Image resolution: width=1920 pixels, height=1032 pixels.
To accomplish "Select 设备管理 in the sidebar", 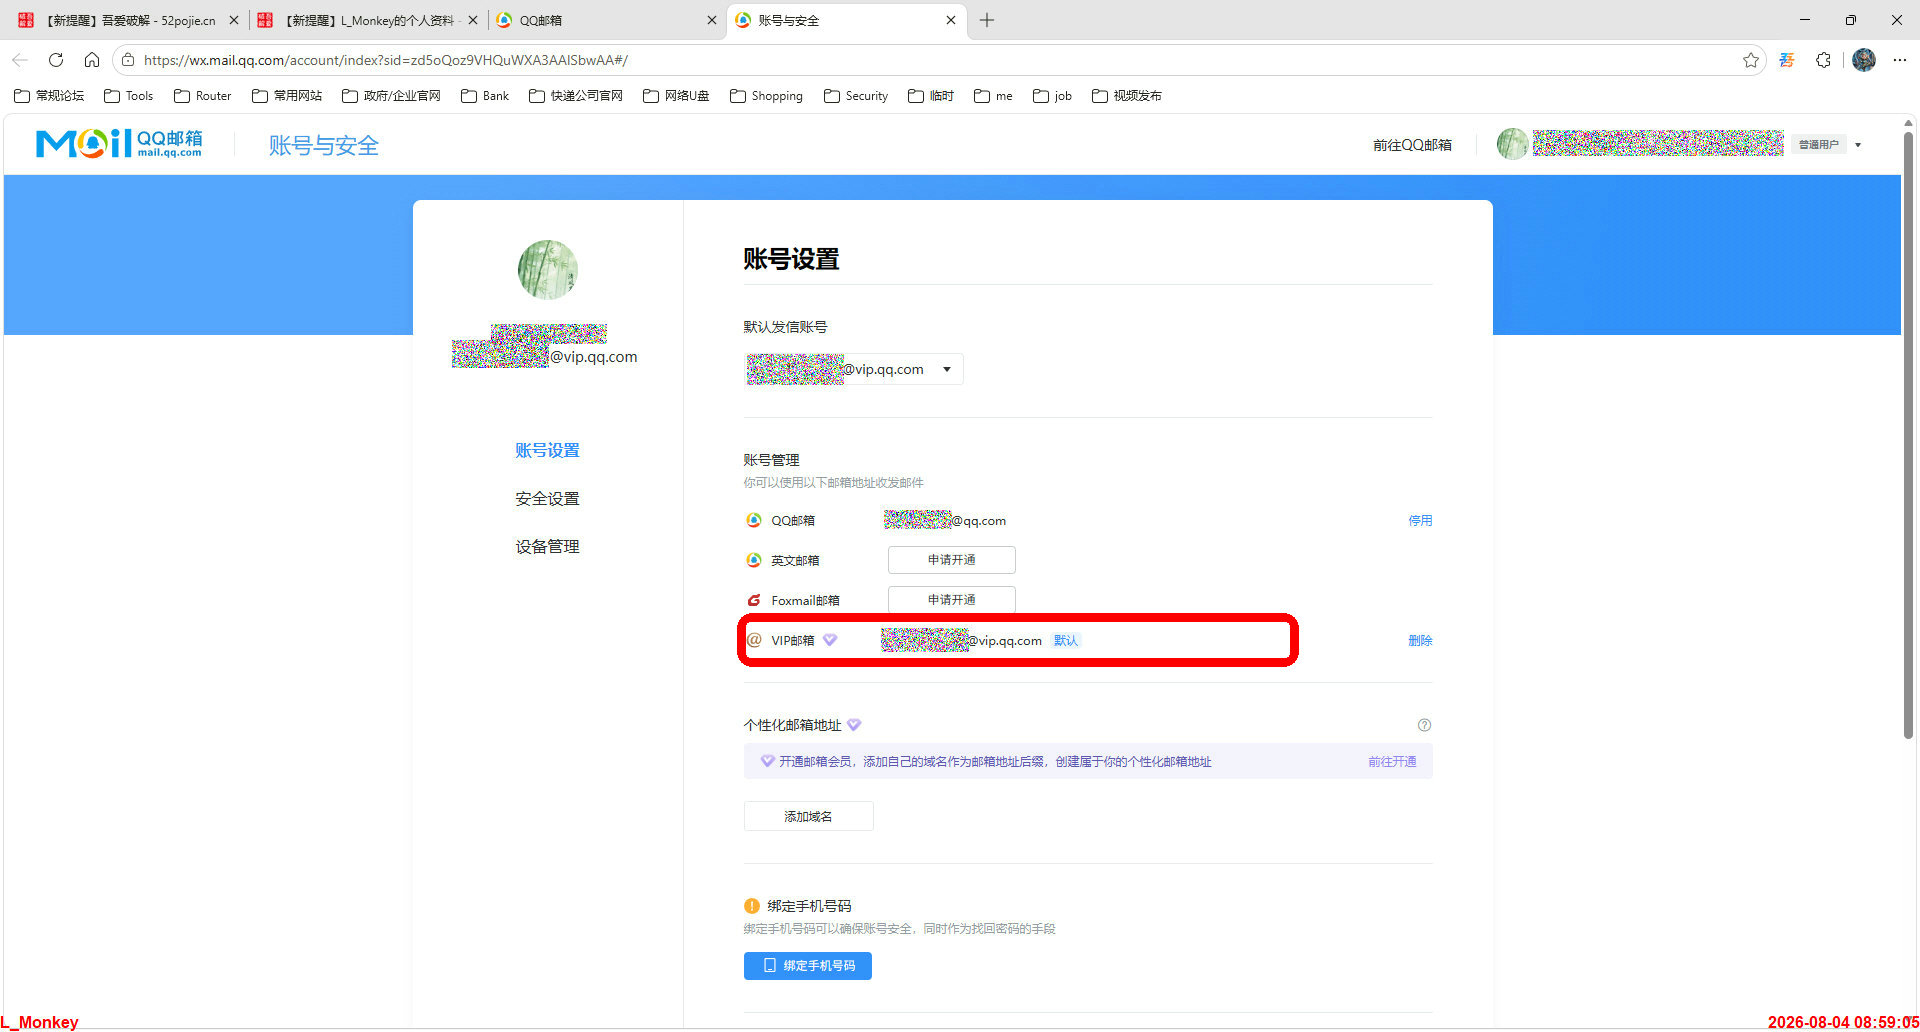I will [x=547, y=546].
